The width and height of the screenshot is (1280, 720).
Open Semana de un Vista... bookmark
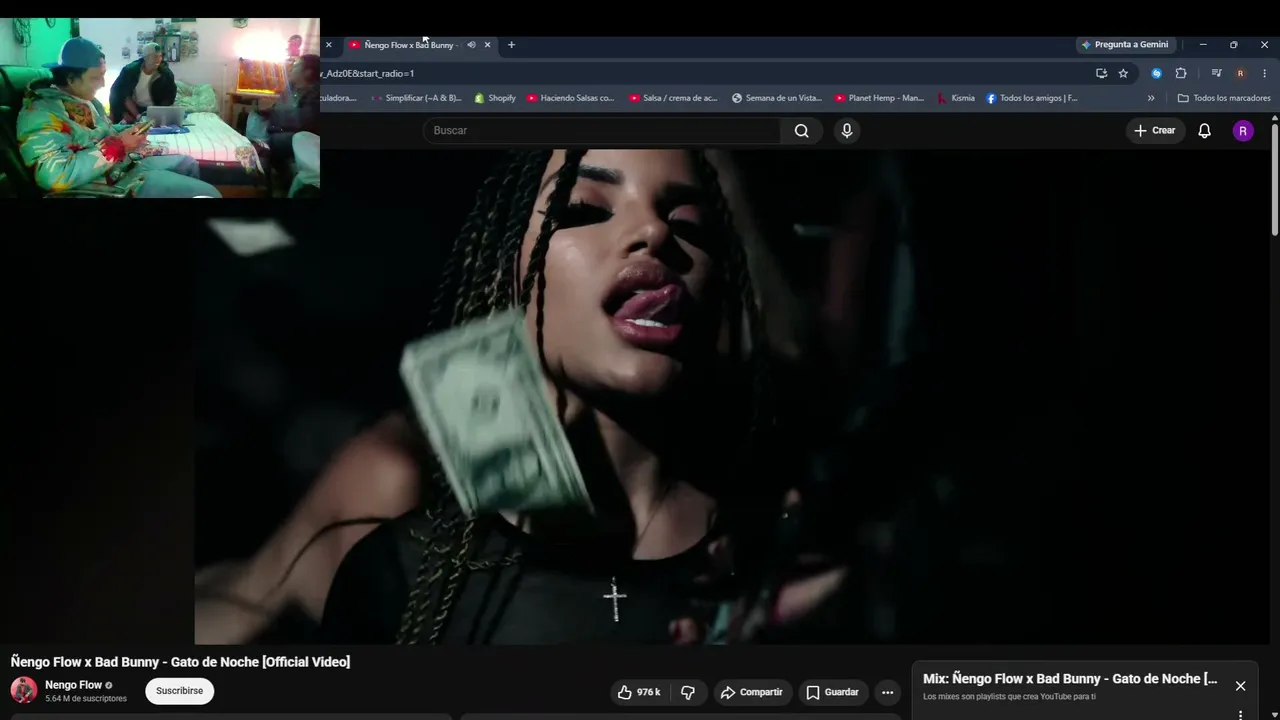777,98
